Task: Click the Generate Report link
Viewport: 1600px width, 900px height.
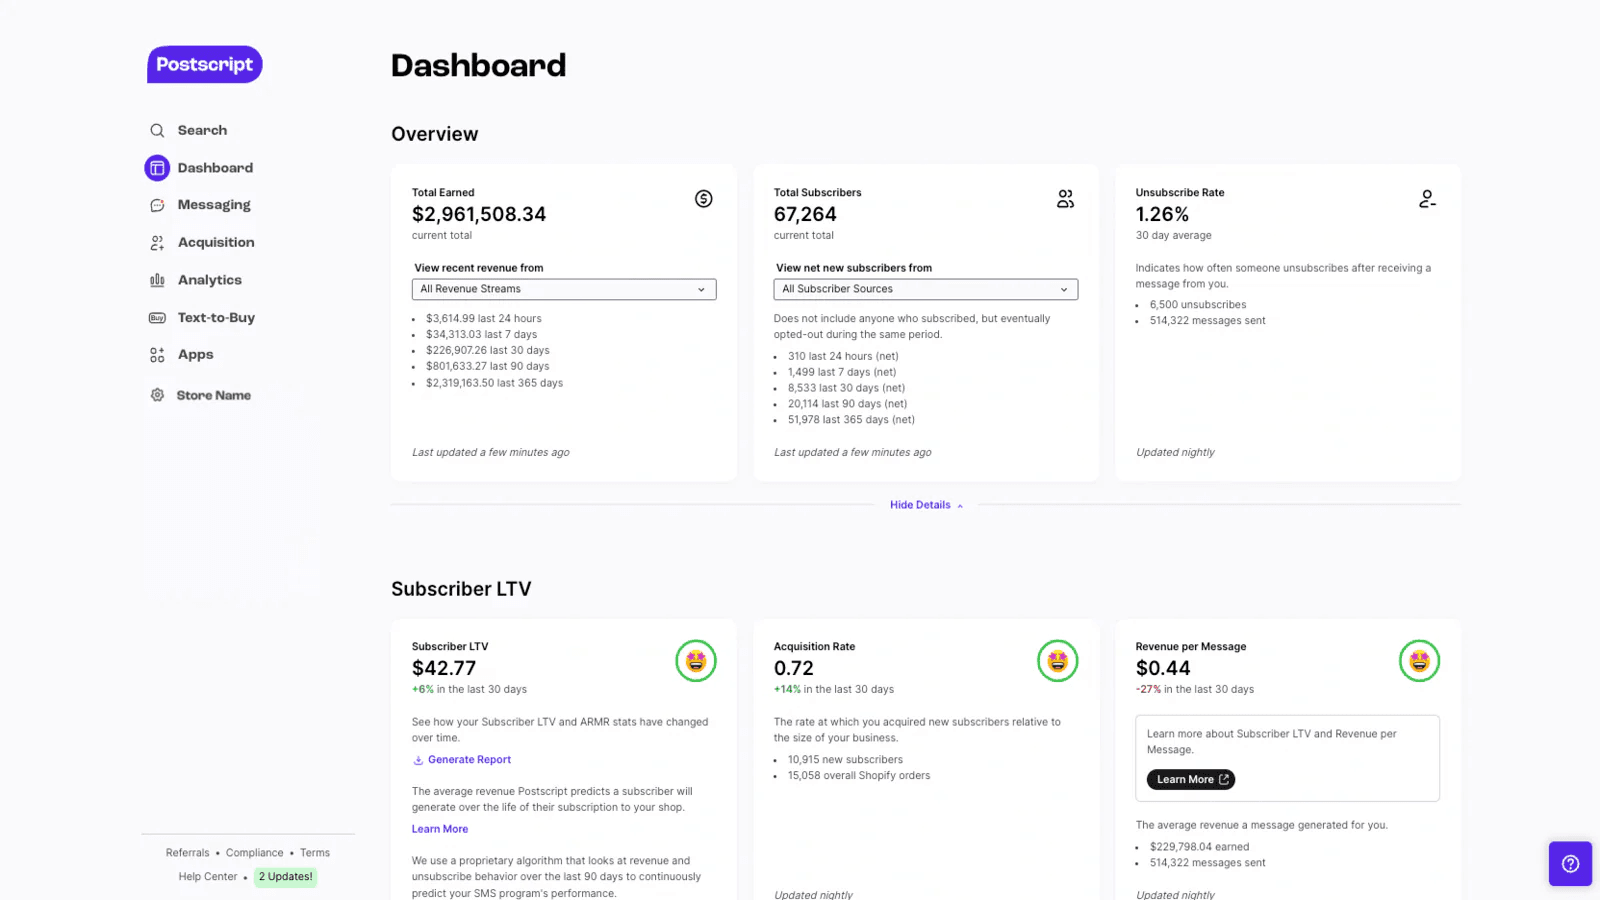Action: 469,760
